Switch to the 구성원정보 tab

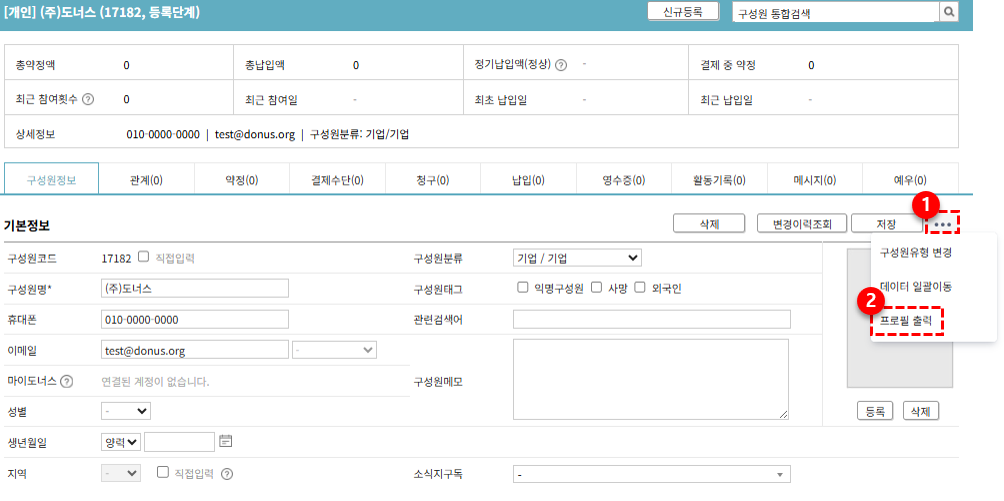(x=51, y=179)
